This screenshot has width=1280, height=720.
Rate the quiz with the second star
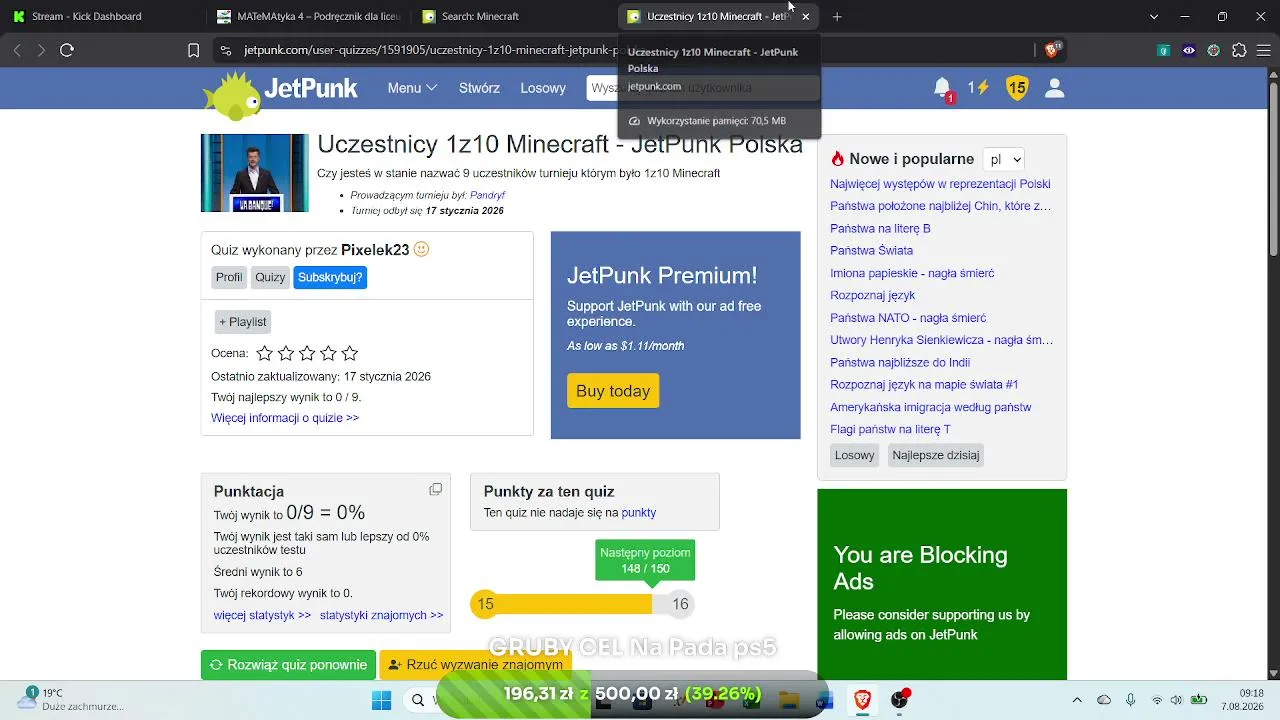pos(286,353)
